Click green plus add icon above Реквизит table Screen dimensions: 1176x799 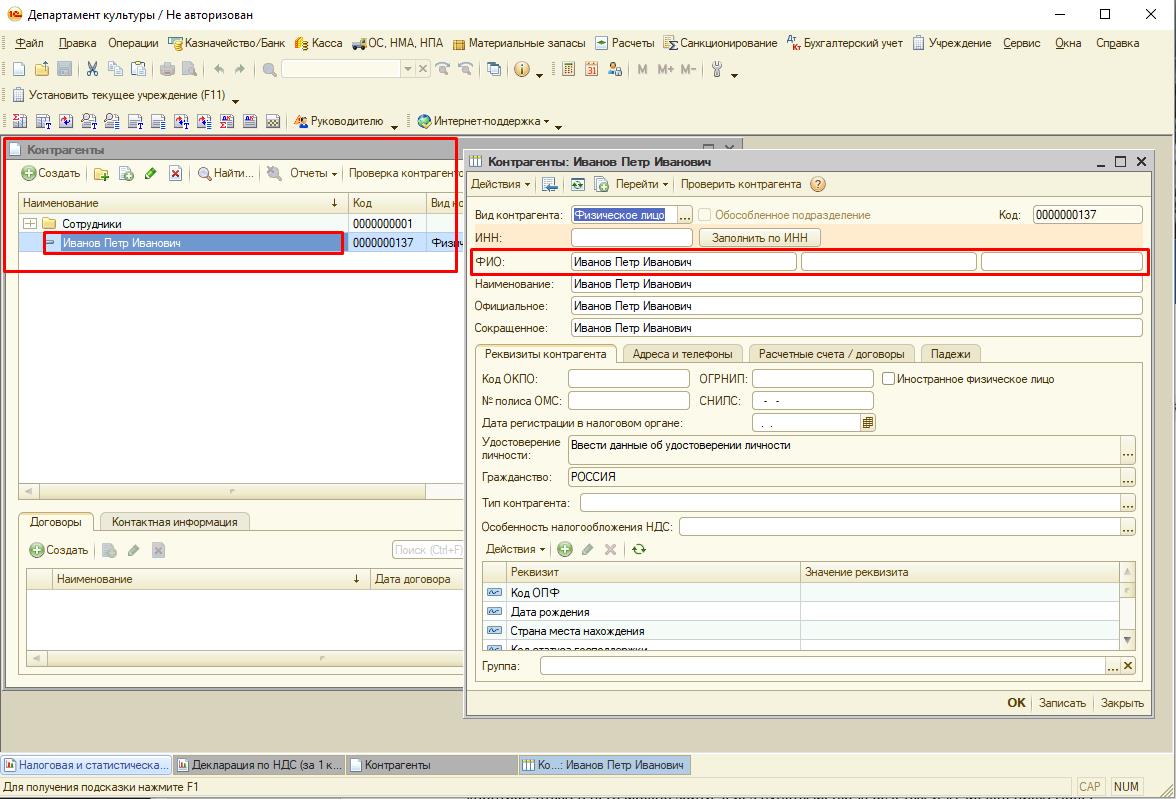(x=565, y=549)
